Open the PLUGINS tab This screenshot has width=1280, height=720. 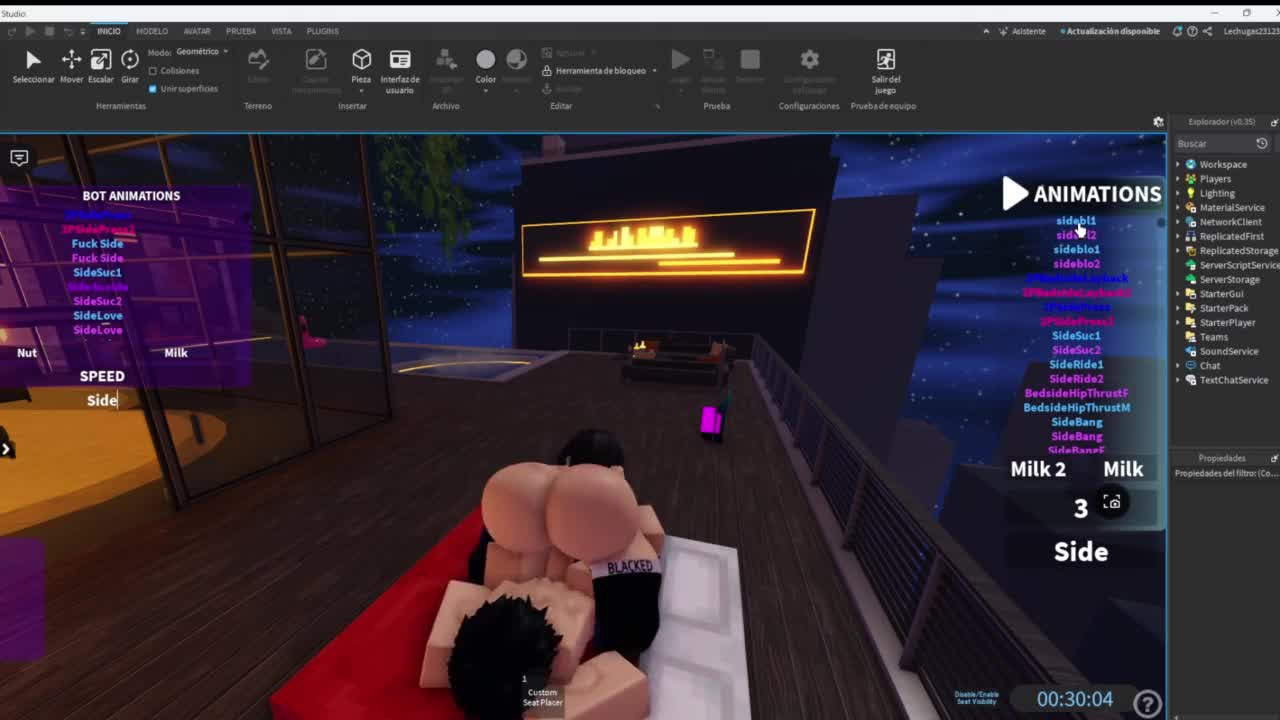click(x=322, y=31)
